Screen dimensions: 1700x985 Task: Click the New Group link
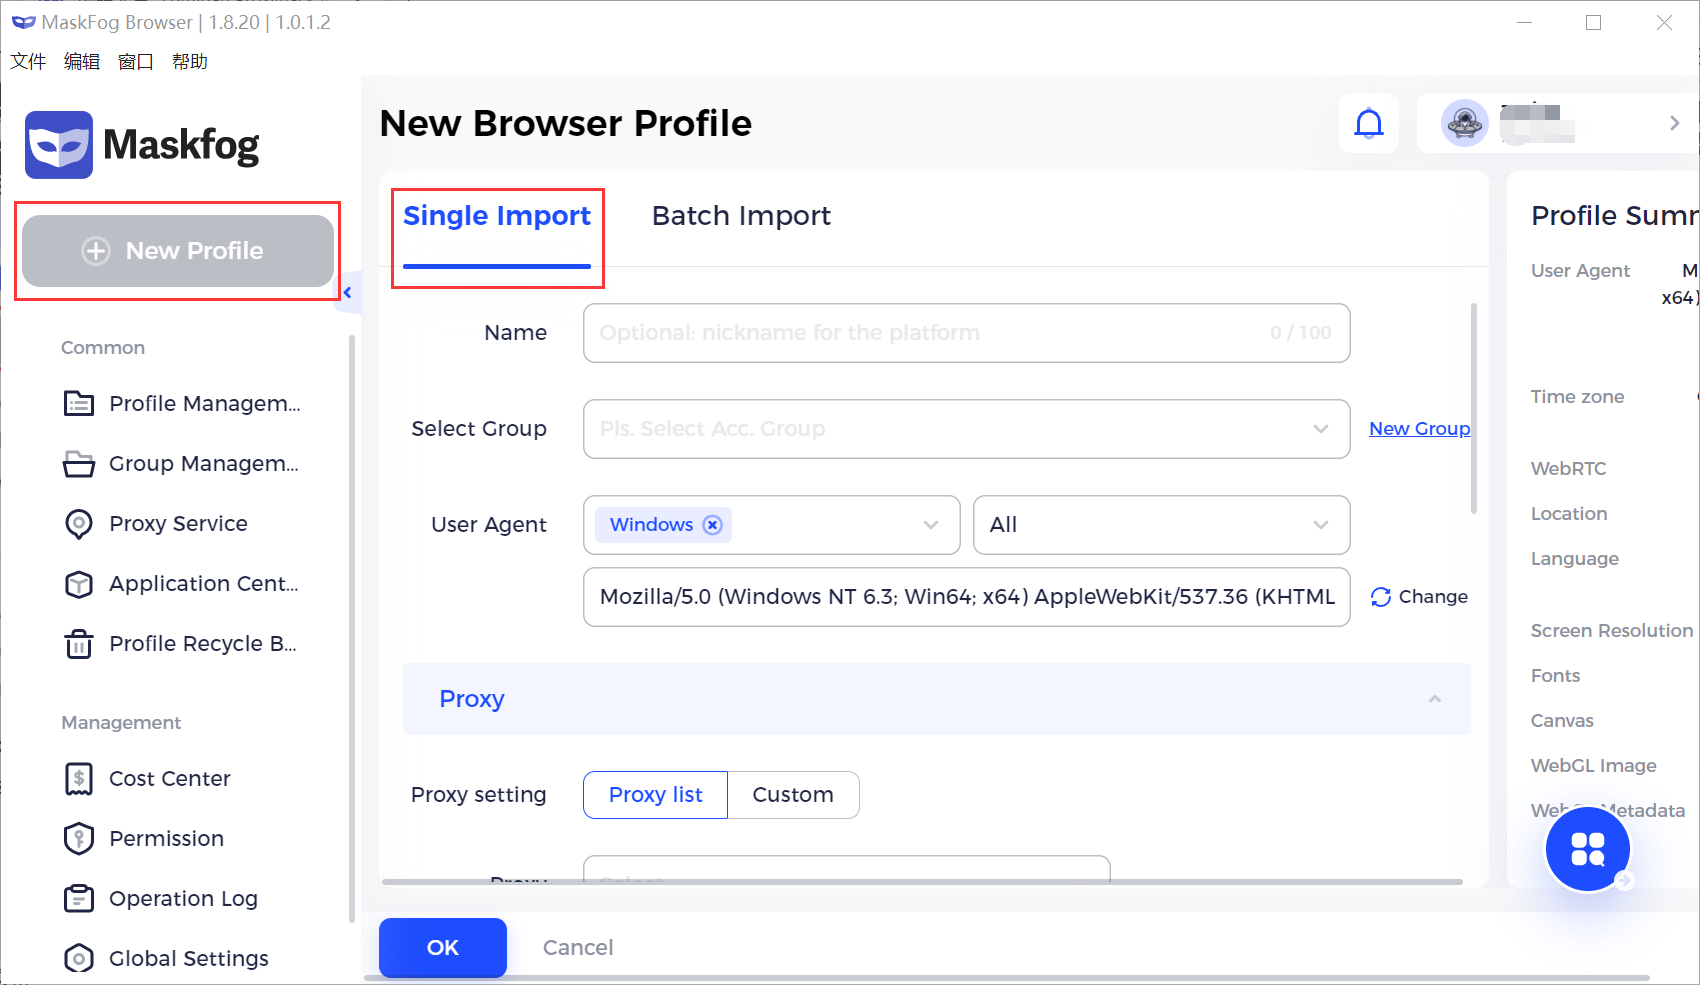(1420, 429)
